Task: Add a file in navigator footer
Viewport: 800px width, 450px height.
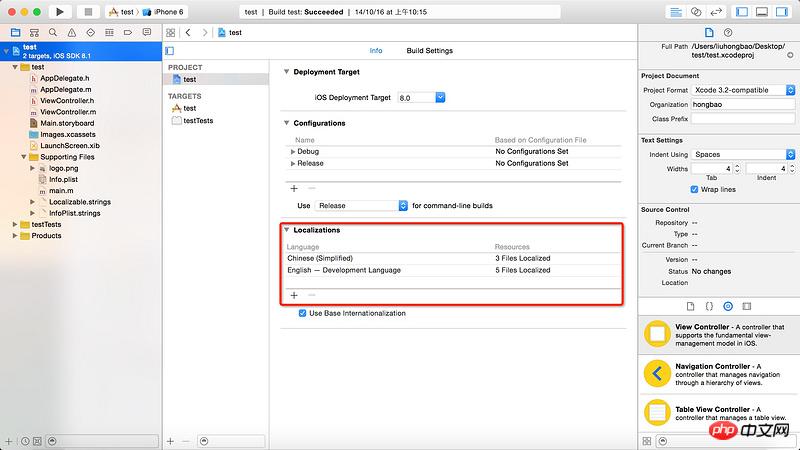Action: (x=9, y=441)
